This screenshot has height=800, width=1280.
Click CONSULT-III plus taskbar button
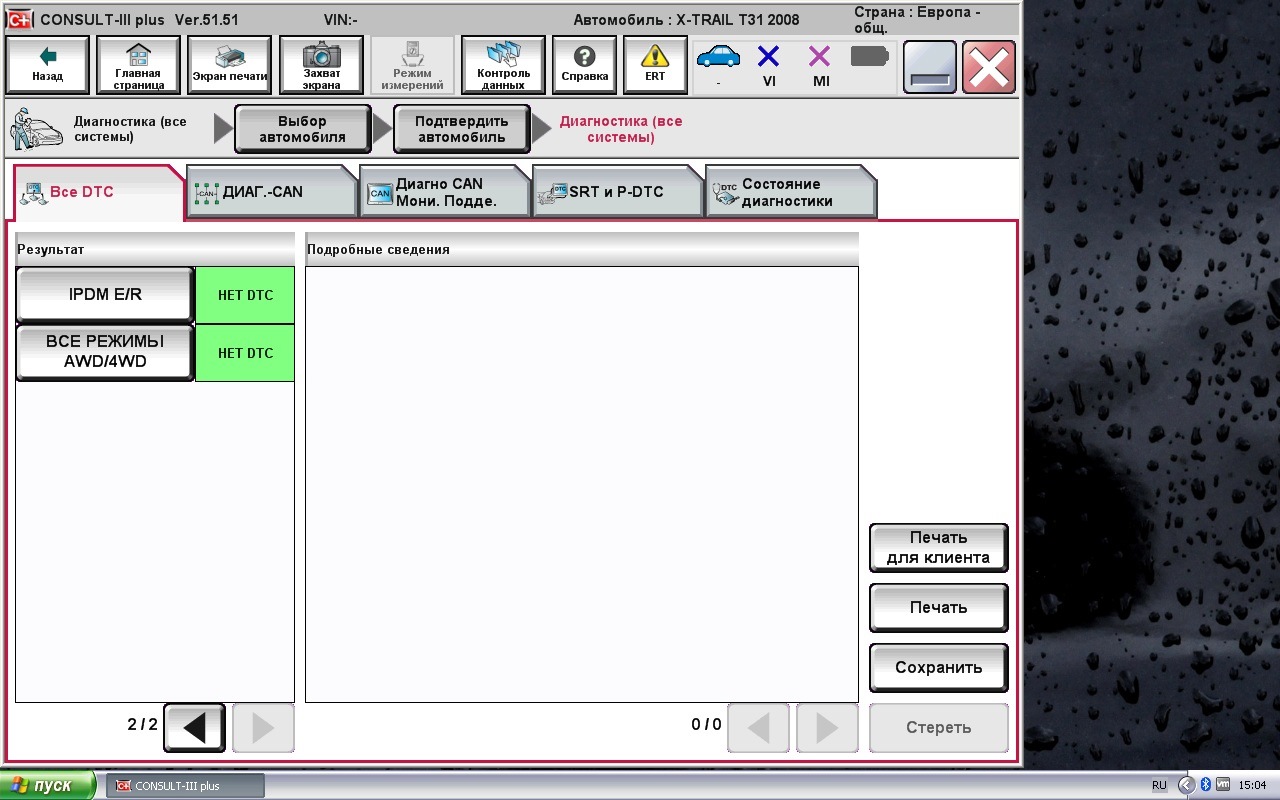[x=185, y=785]
